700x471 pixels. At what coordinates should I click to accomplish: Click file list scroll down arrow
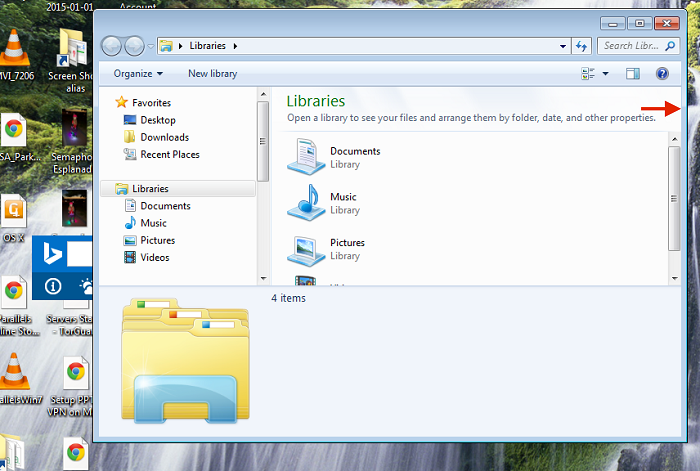click(675, 278)
